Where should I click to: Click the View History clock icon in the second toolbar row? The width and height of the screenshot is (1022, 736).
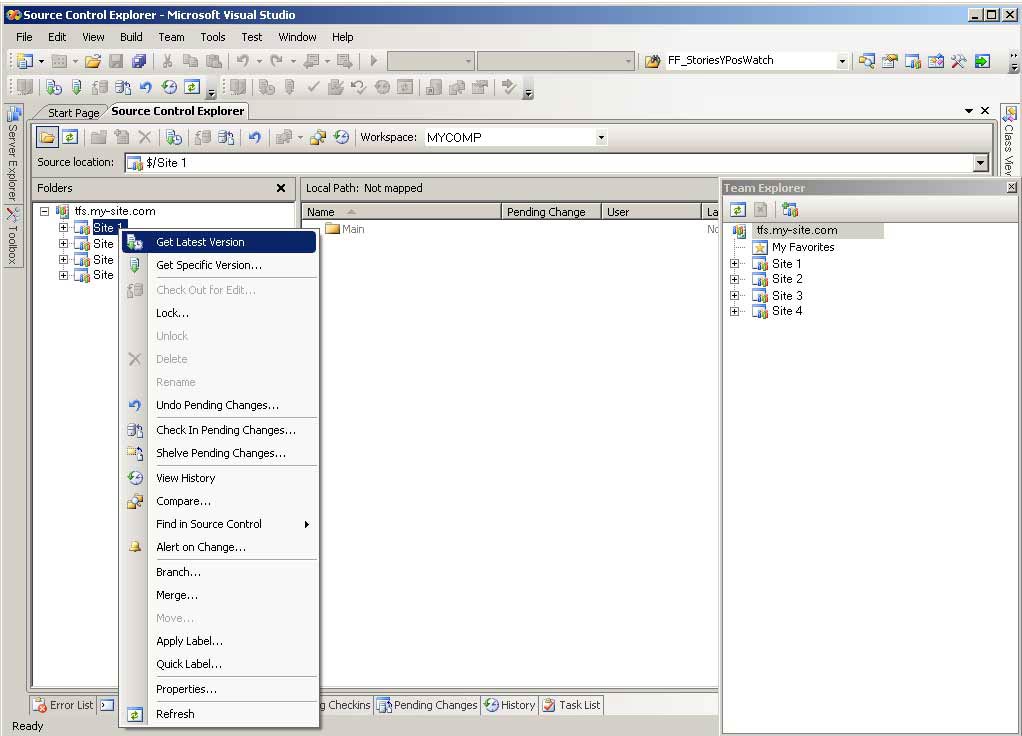coord(169,87)
